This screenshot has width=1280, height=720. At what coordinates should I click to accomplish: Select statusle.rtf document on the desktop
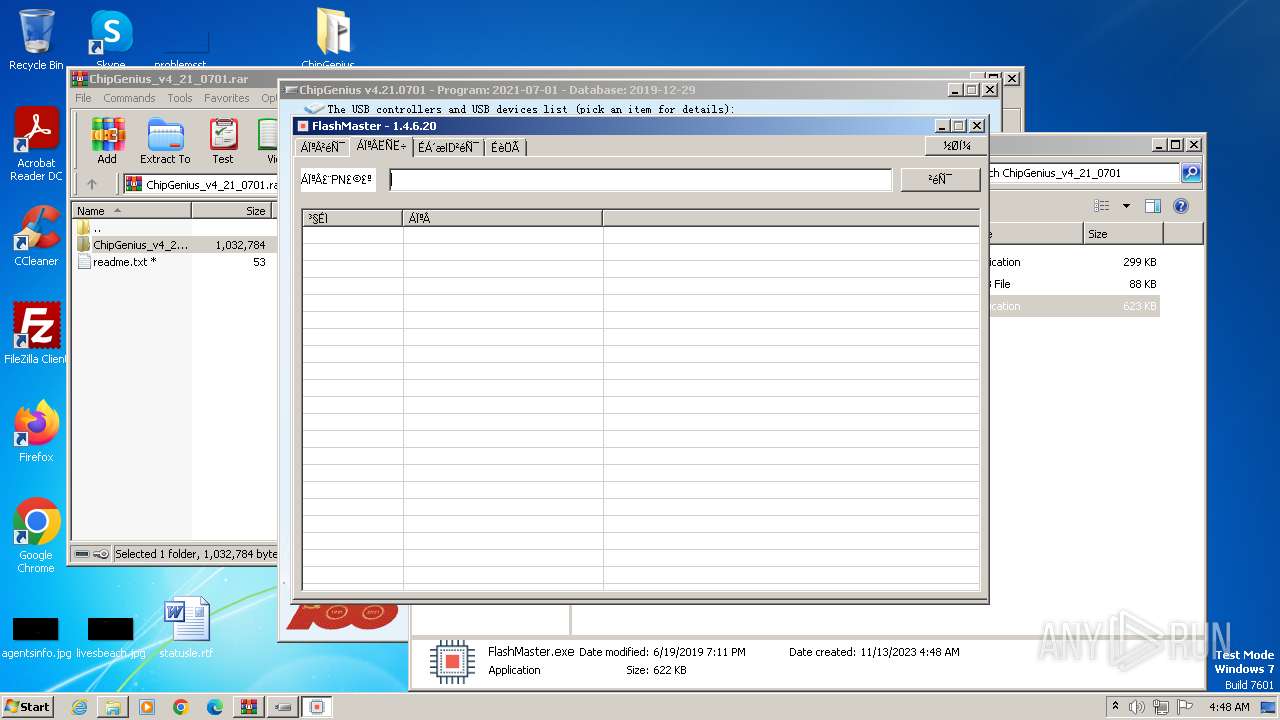click(186, 628)
